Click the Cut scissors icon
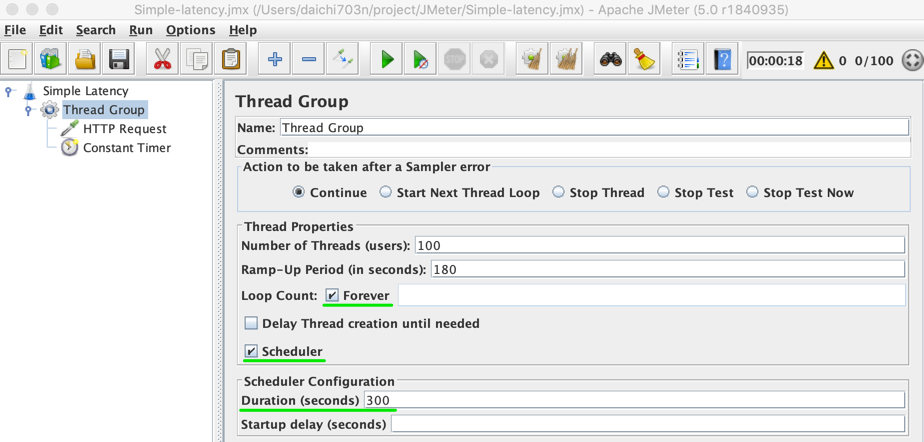 click(162, 59)
